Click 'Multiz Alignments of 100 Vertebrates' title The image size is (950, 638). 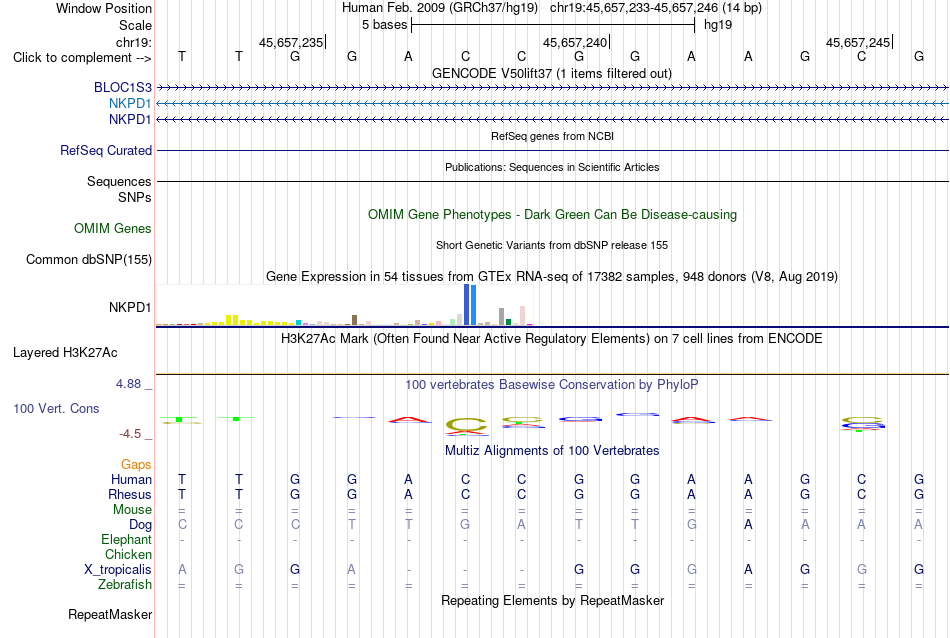click(x=552, y=450)
